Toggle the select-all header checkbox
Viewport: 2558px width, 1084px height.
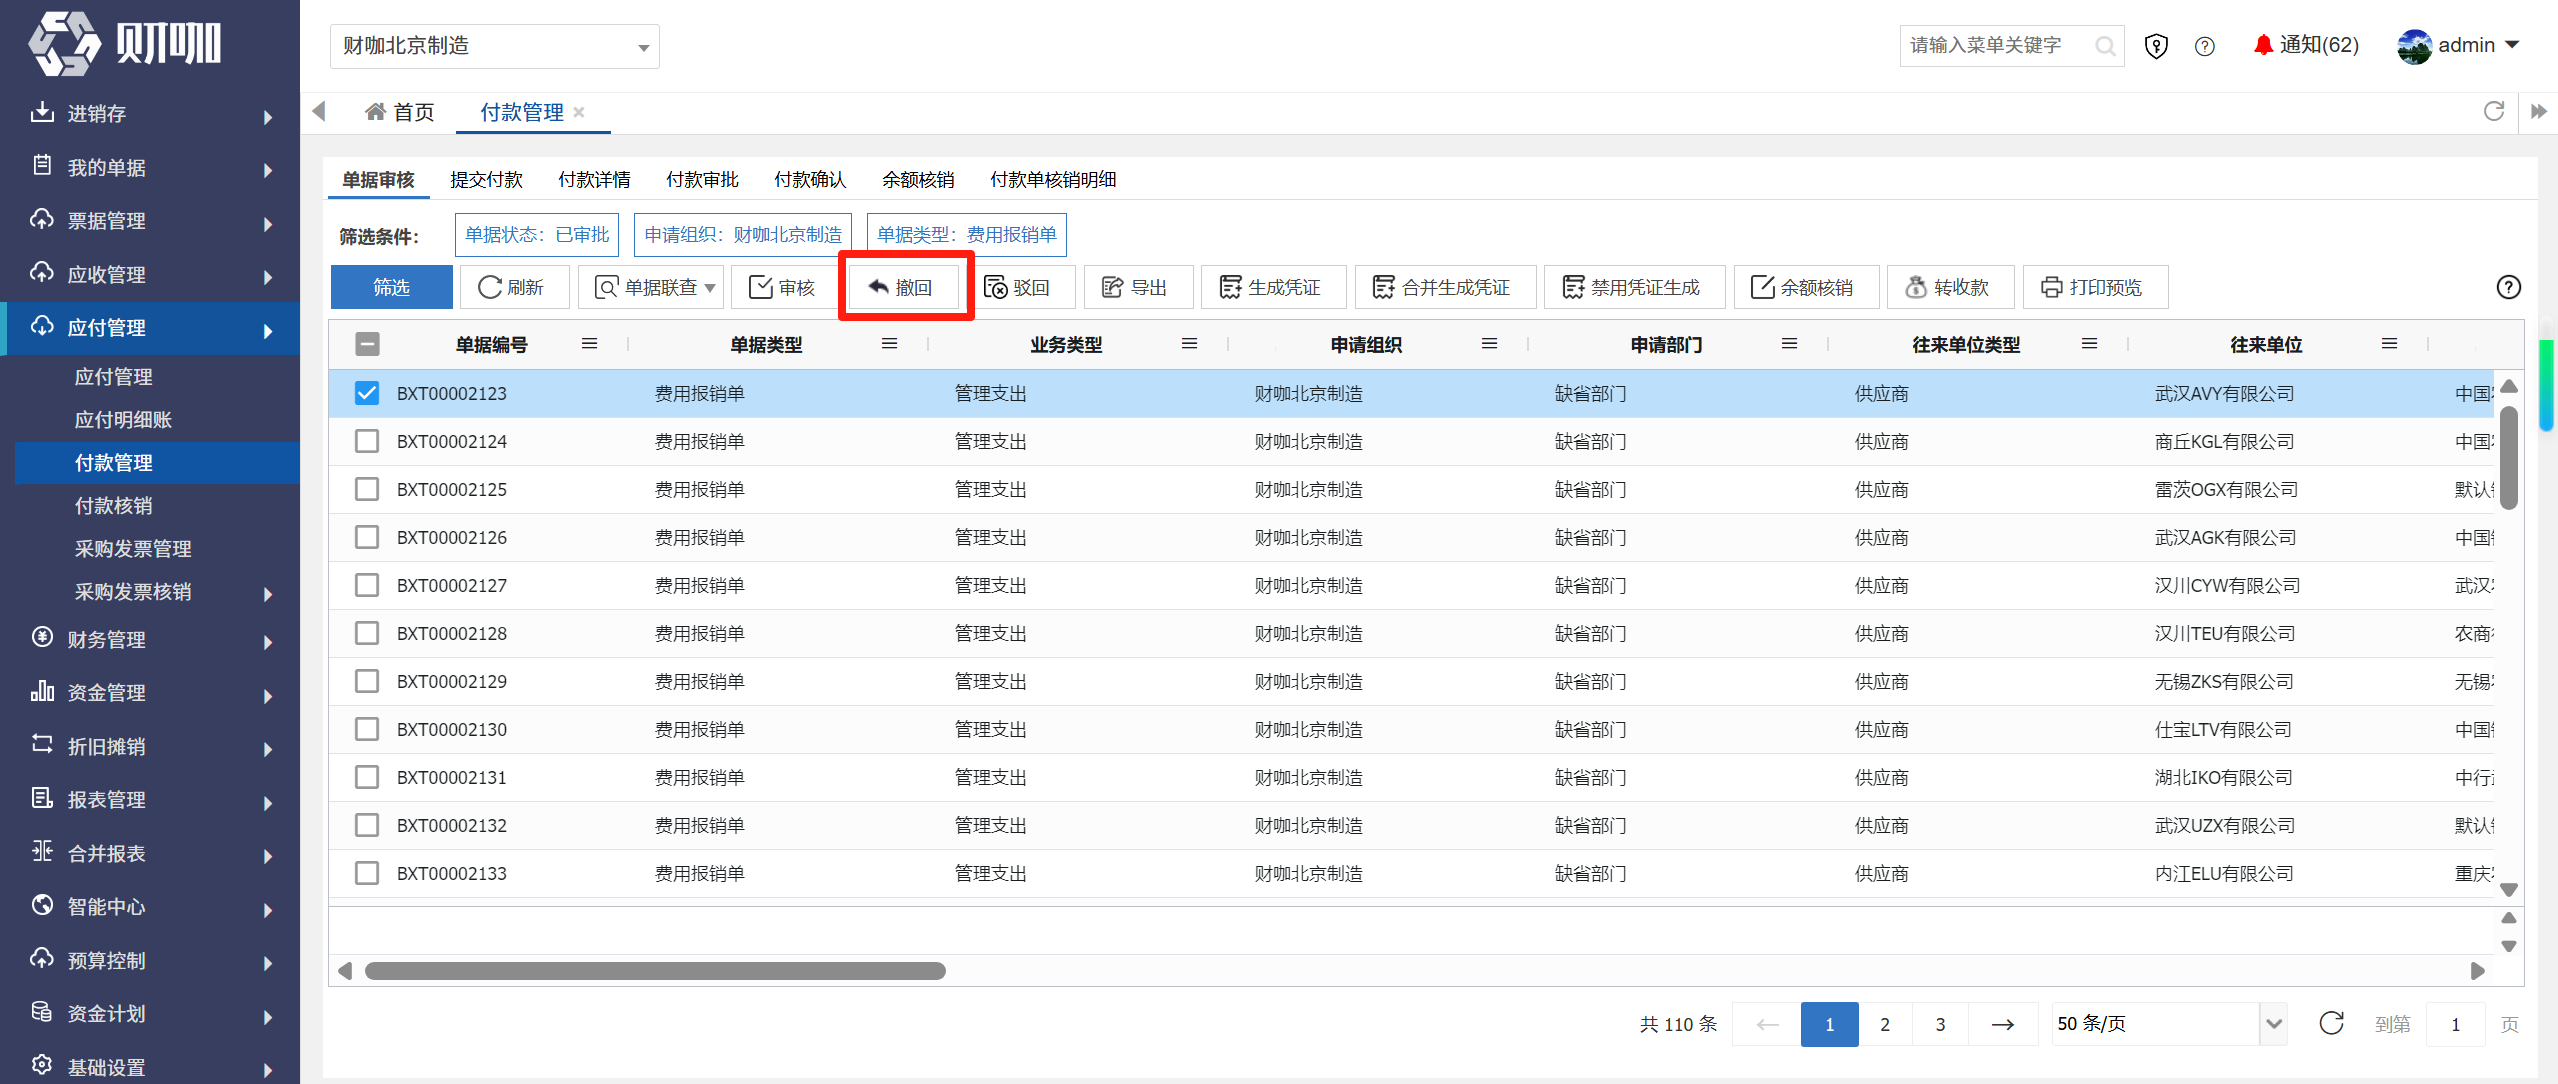[x=367, y=344]
